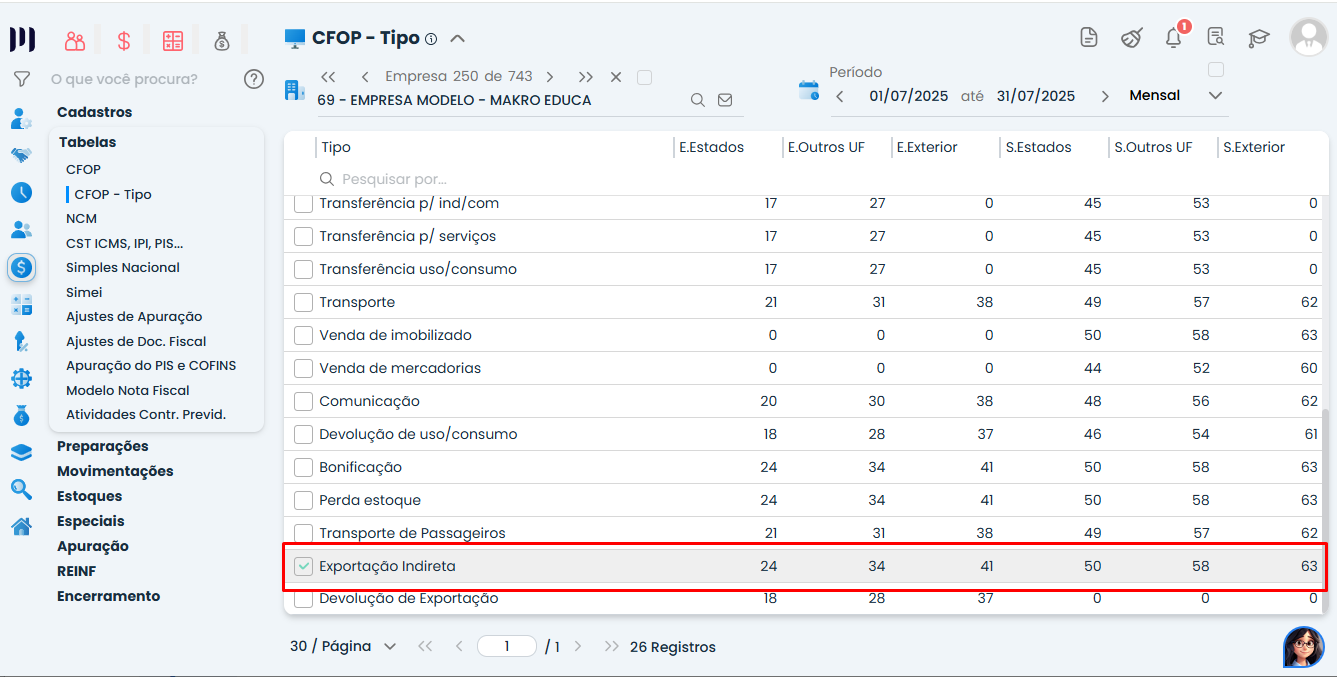Clear company selection with X button
The height and width of the screenshot is (677, 1337).
[x=616, y=77]
